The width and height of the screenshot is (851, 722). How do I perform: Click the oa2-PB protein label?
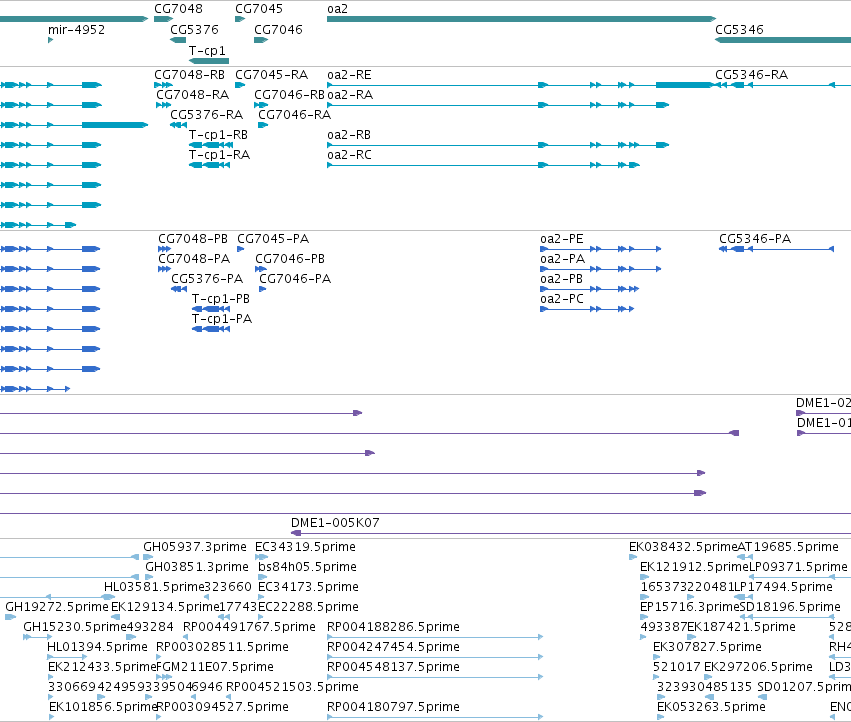(561, 279)
